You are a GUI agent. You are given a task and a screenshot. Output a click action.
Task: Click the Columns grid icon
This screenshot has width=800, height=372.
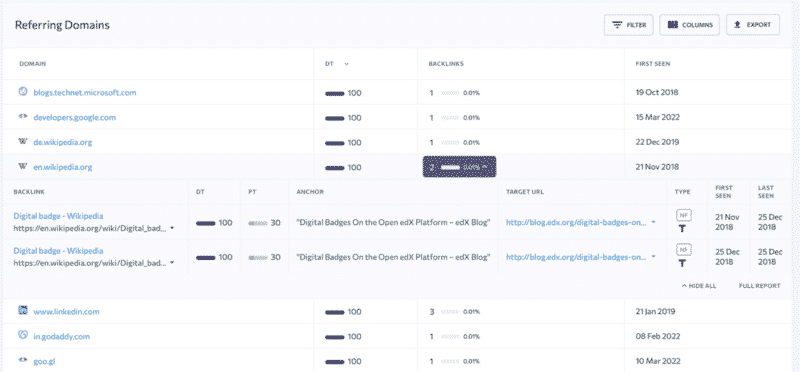[672, 24]
